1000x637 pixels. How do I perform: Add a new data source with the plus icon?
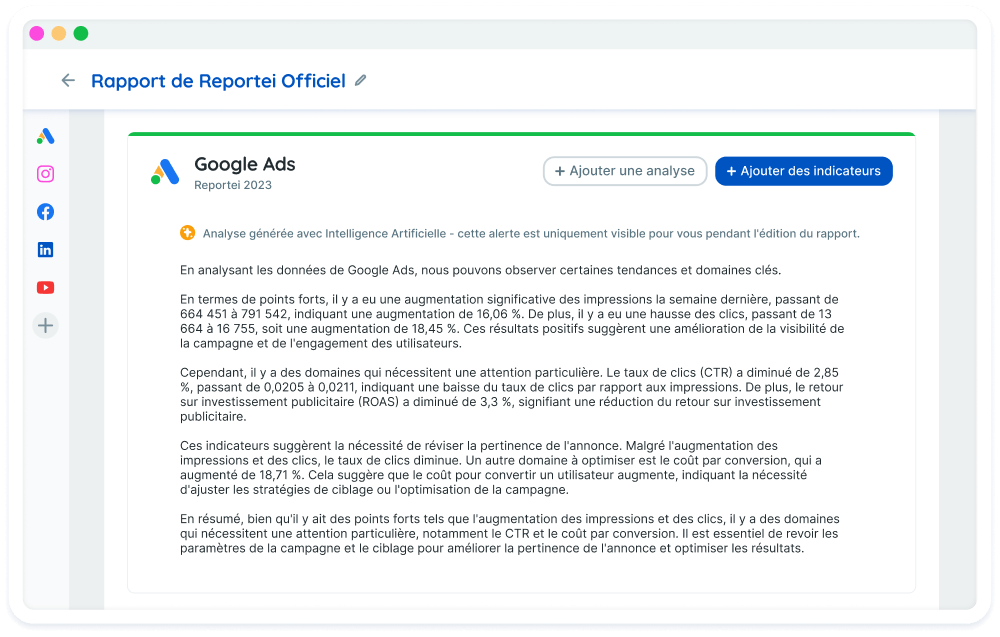pos(45,325)
